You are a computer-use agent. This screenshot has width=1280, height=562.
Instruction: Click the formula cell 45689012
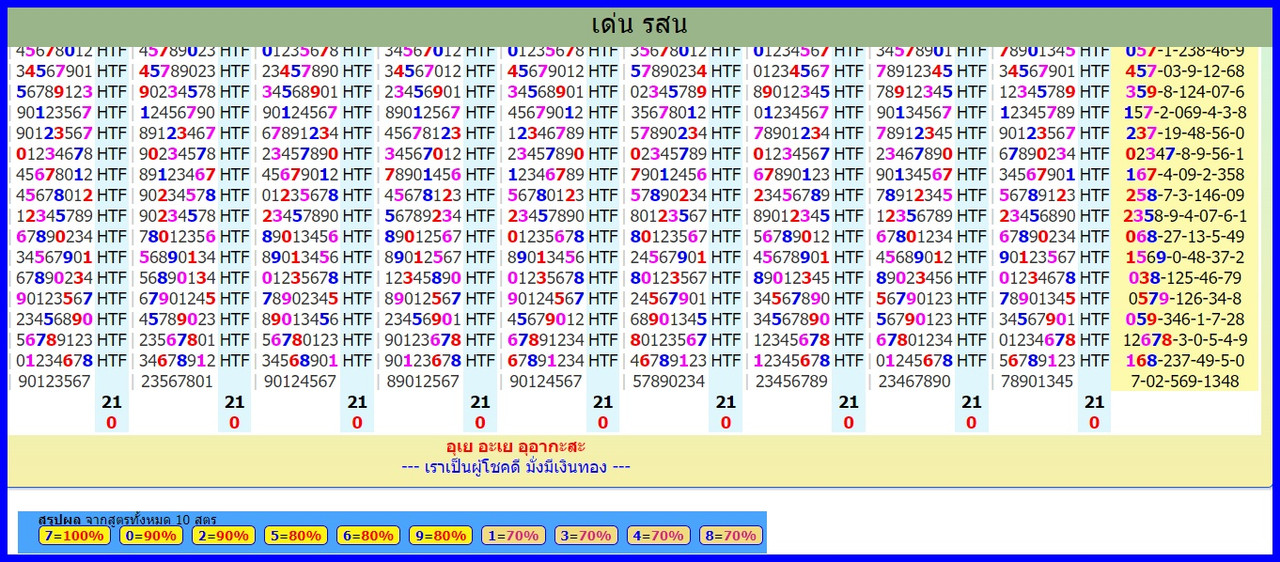914,257
